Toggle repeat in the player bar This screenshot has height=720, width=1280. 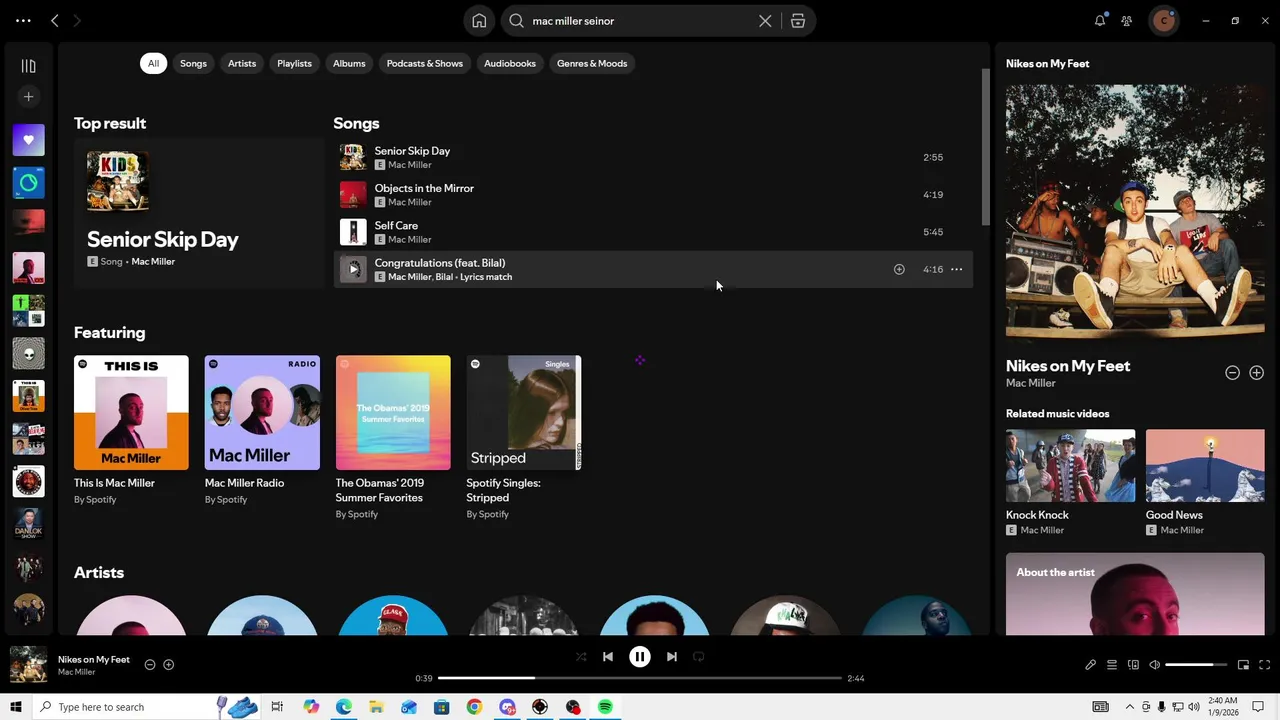click(699, 657)
